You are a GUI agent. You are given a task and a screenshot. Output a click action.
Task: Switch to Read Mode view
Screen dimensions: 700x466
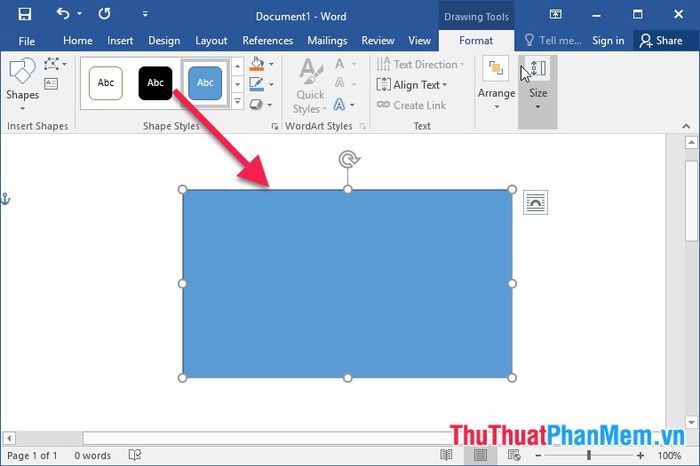tap(446, 455)
